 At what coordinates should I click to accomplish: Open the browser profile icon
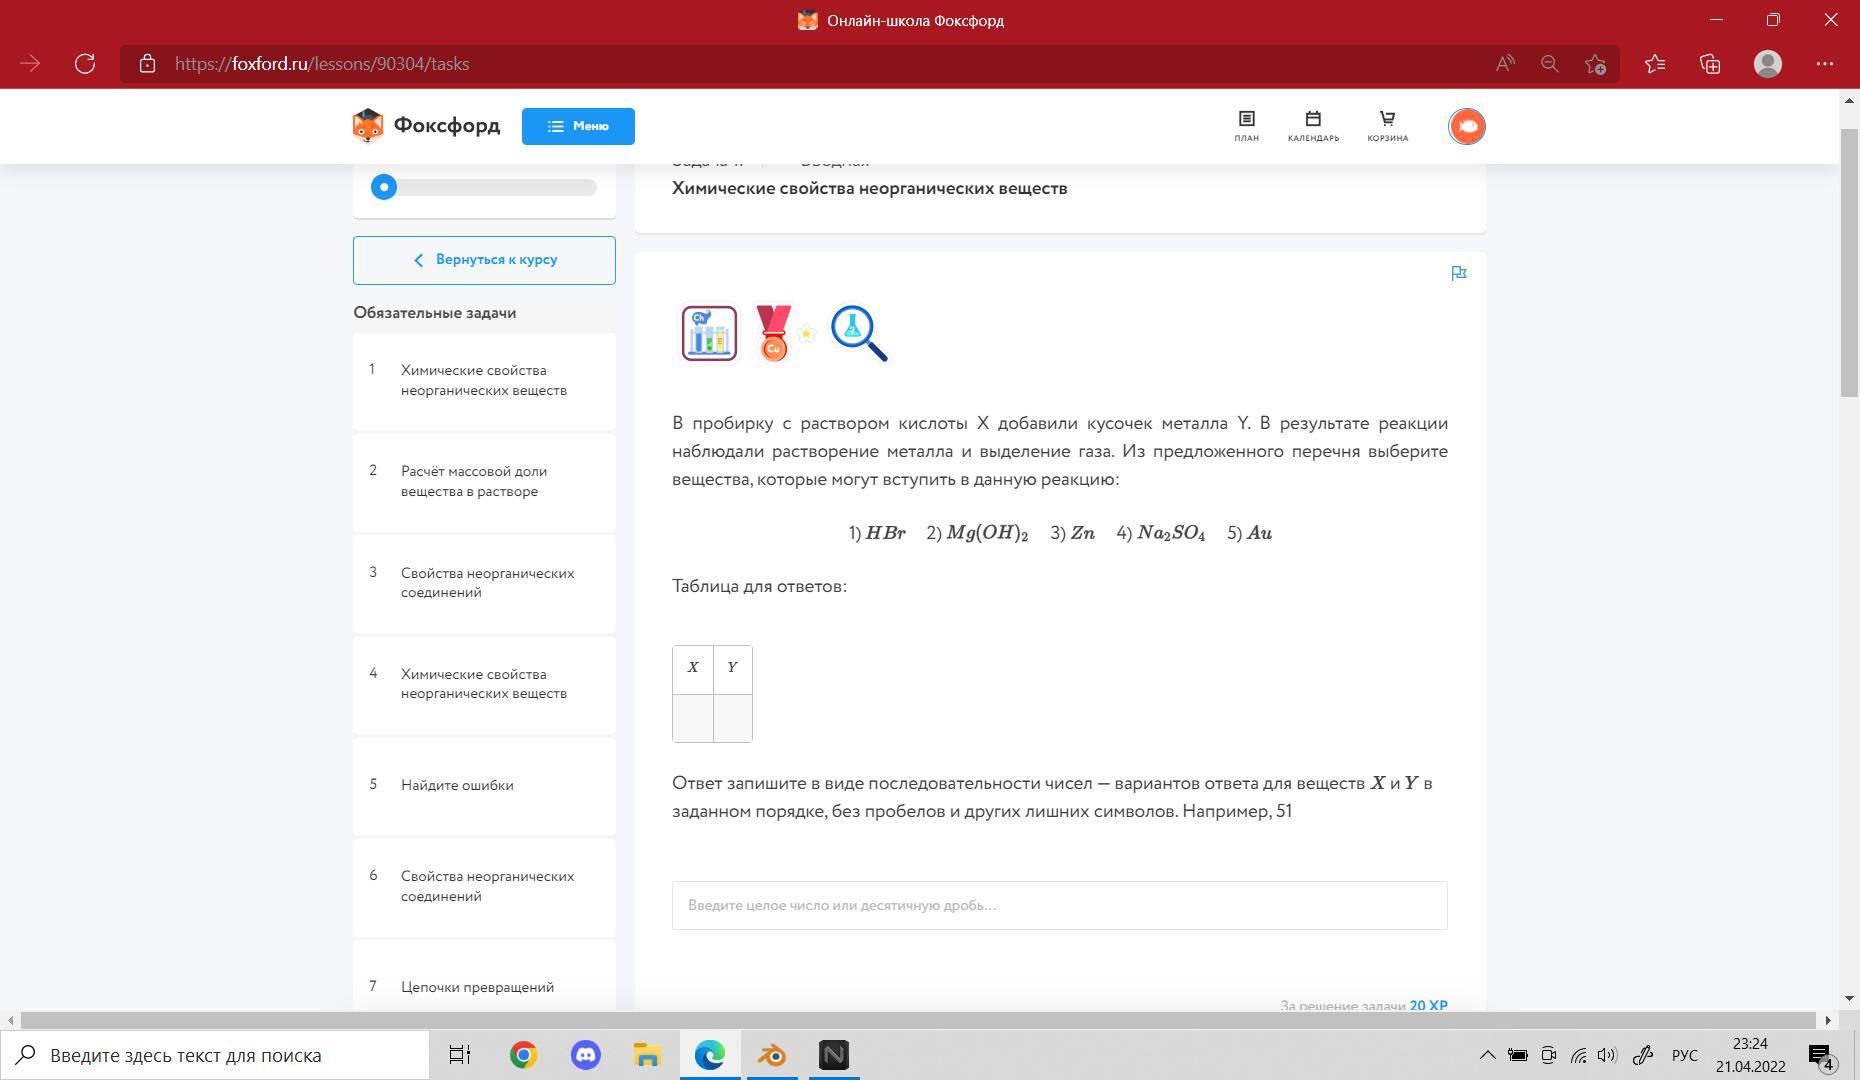pyautogui.click(x=1768, y=64)
